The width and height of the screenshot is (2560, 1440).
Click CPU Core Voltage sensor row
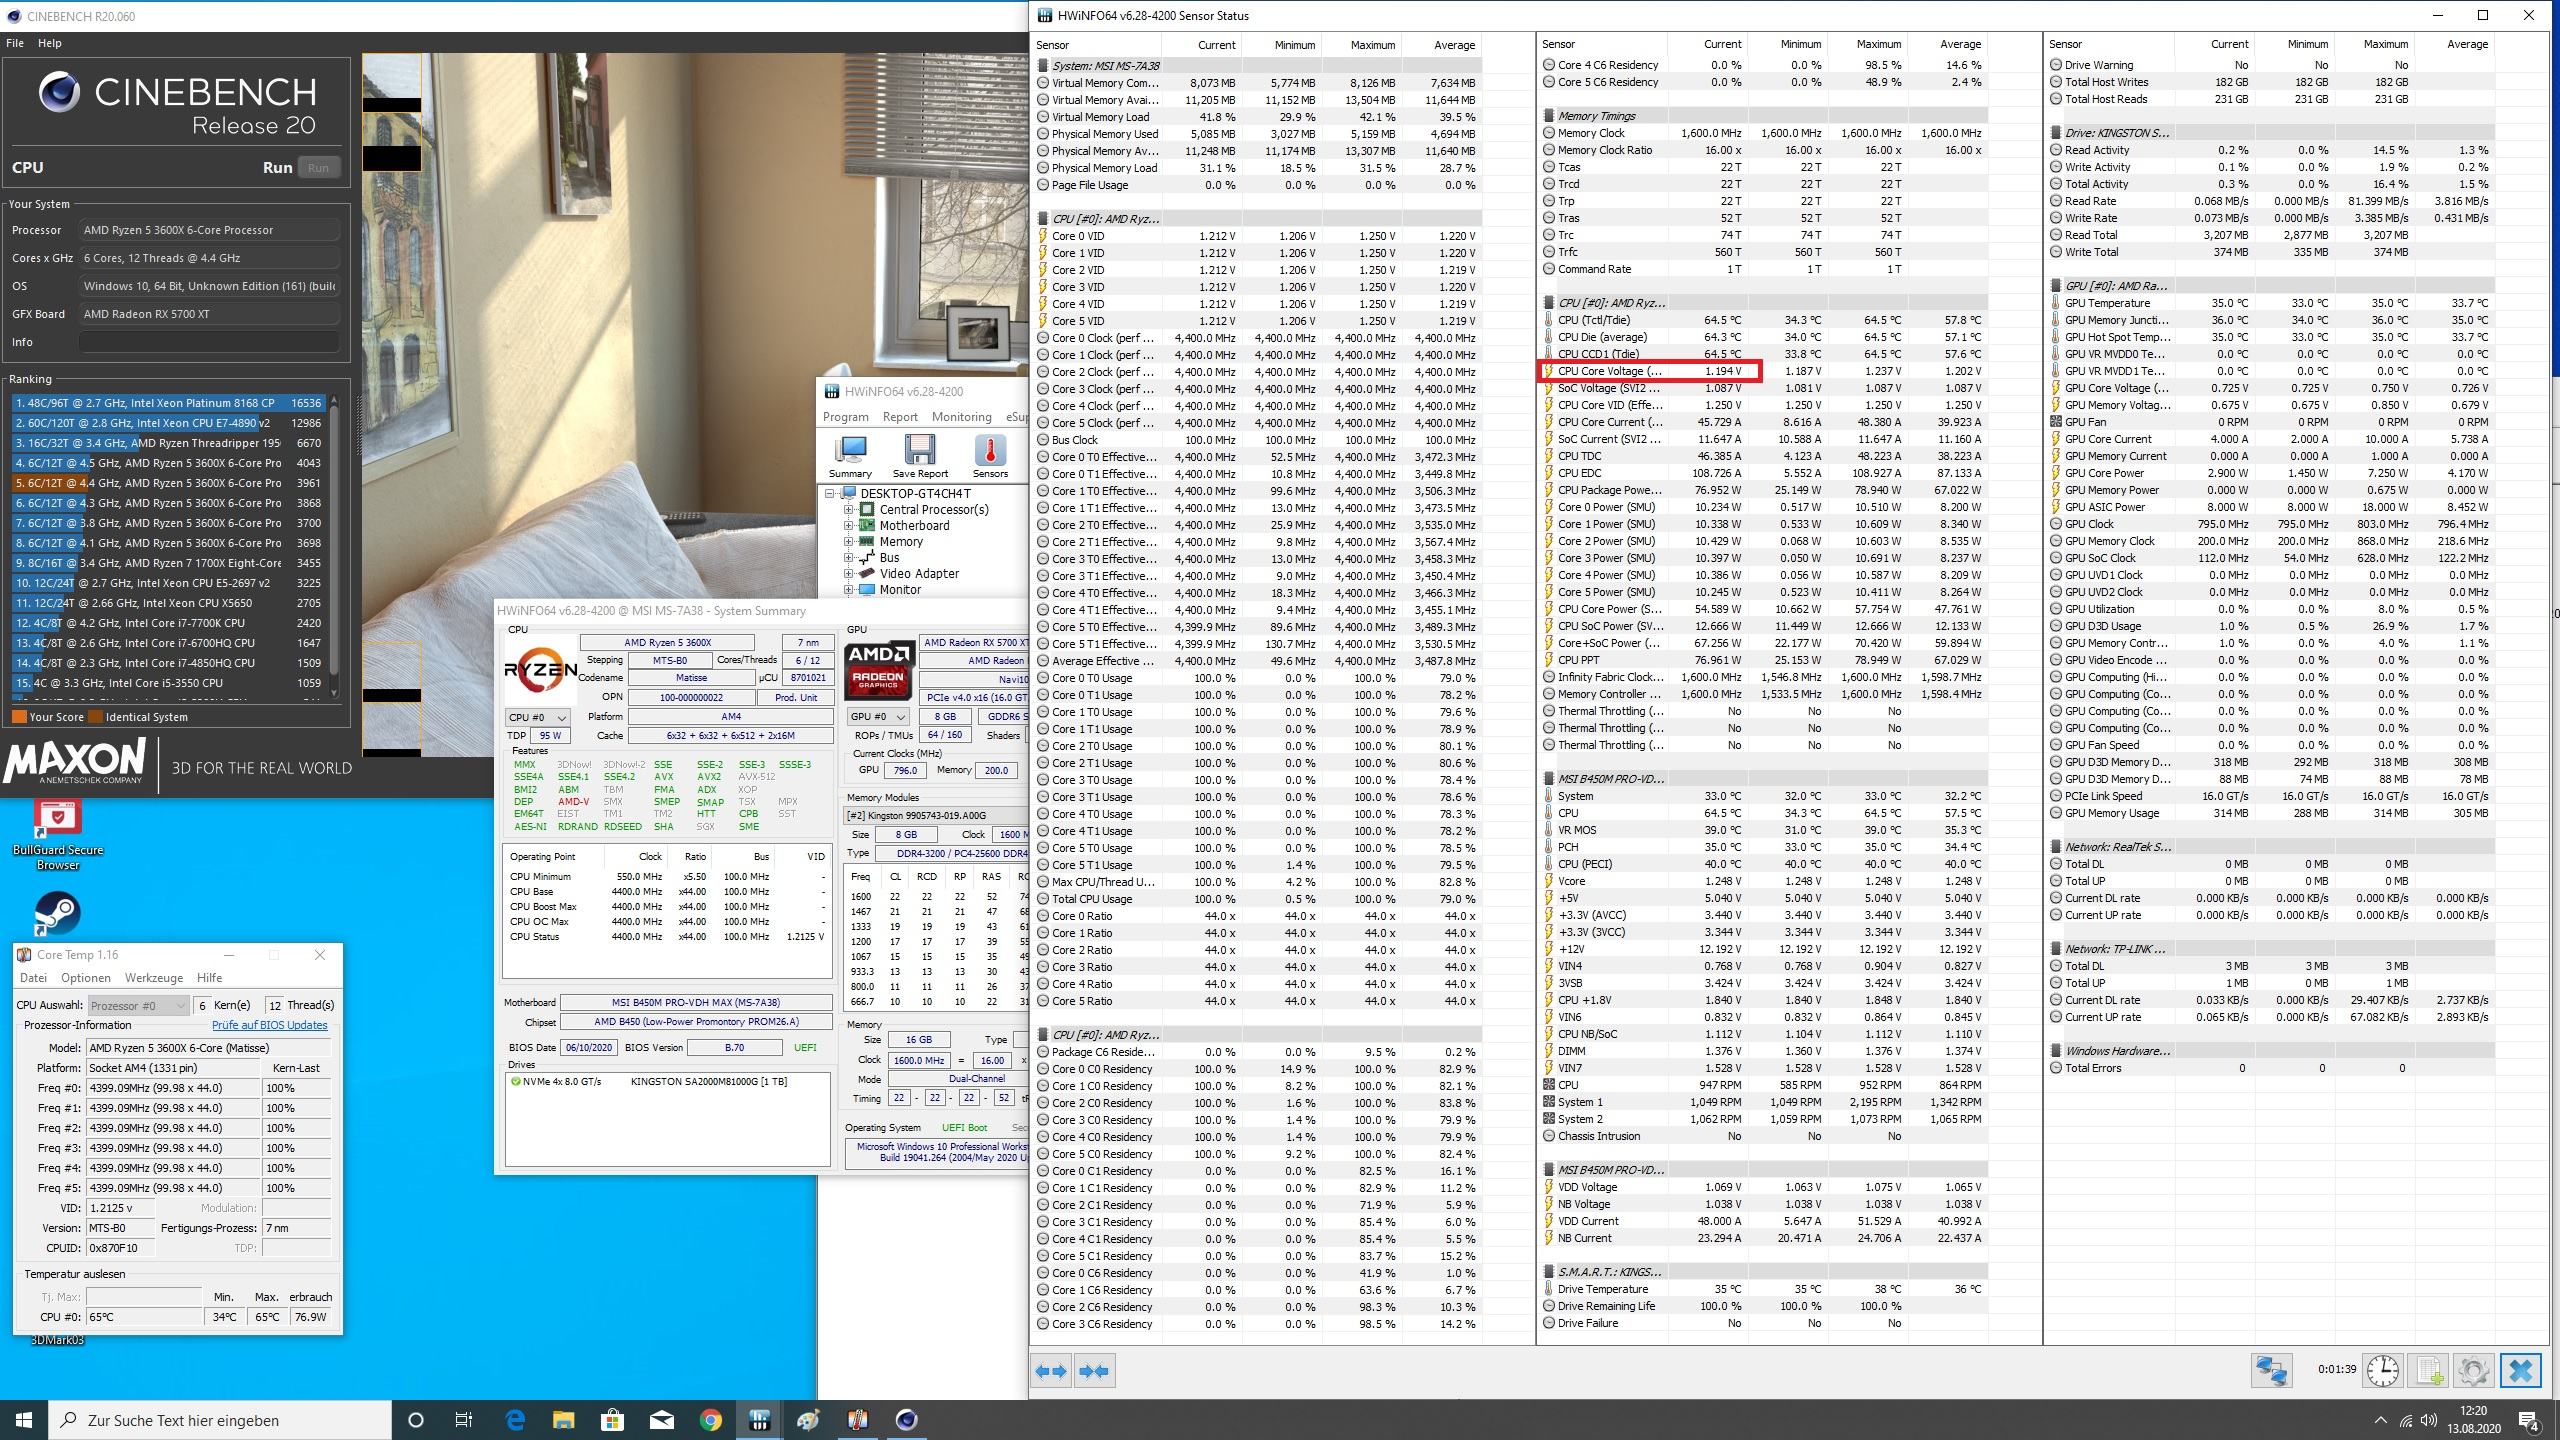(x=1762, y=371)
